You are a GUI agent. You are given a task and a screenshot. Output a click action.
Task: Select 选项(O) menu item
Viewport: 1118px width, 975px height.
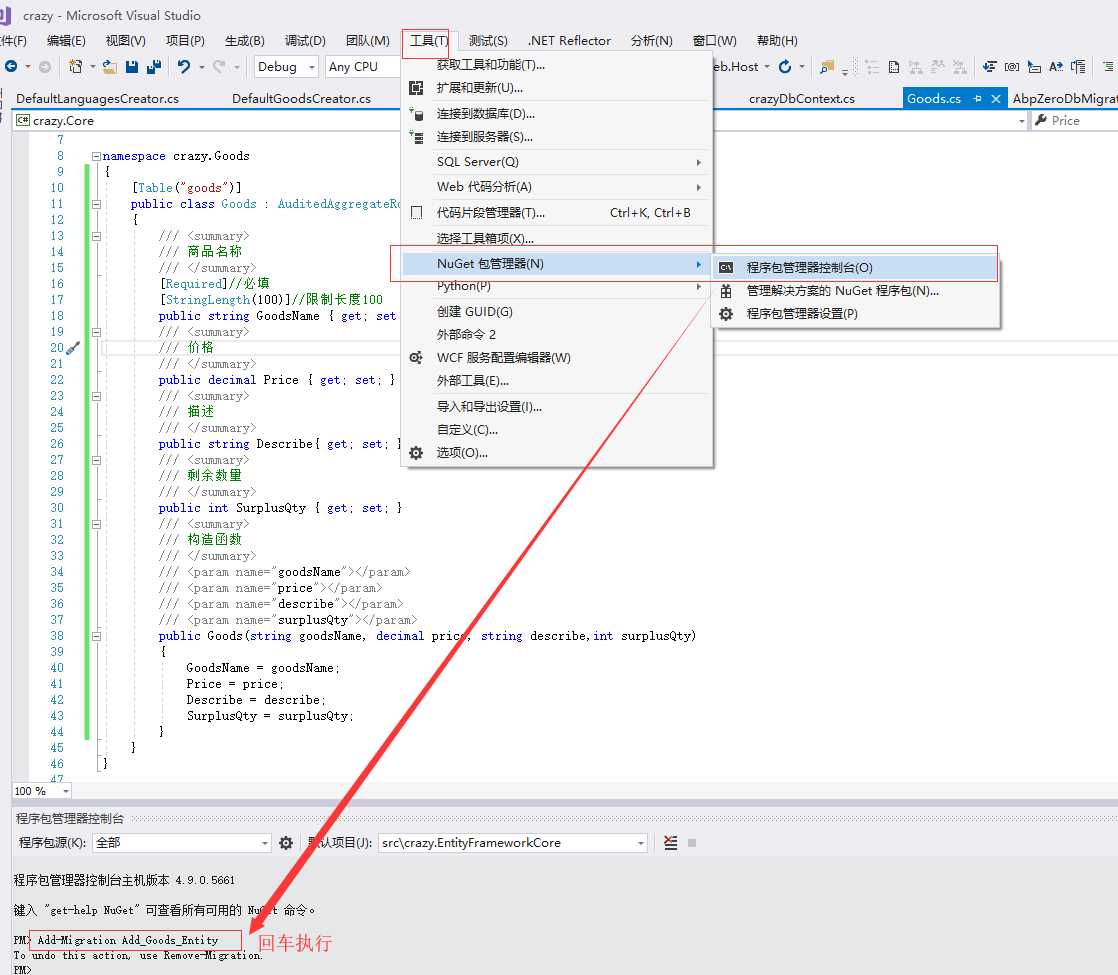tap(556, 452)
